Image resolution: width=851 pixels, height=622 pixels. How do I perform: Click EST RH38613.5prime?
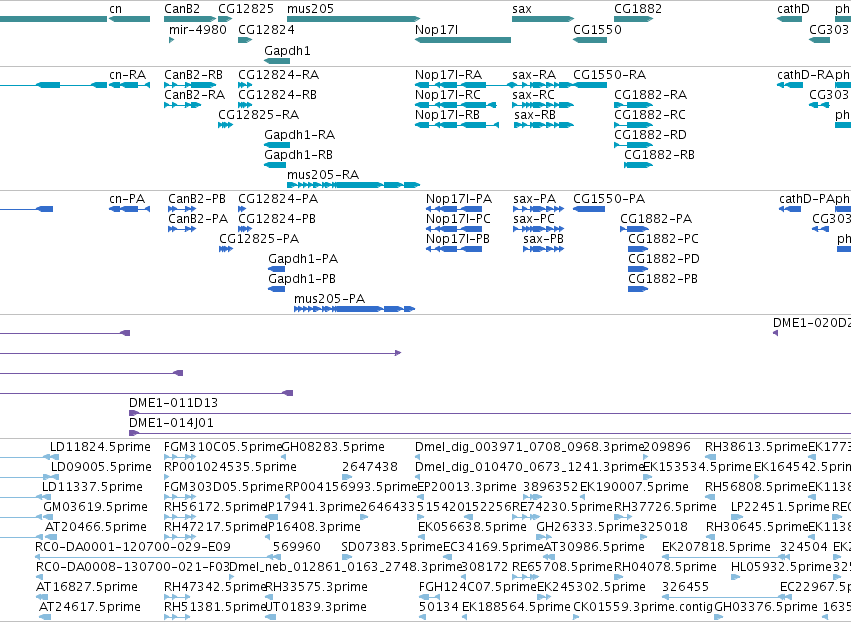(x=757, y=447)
